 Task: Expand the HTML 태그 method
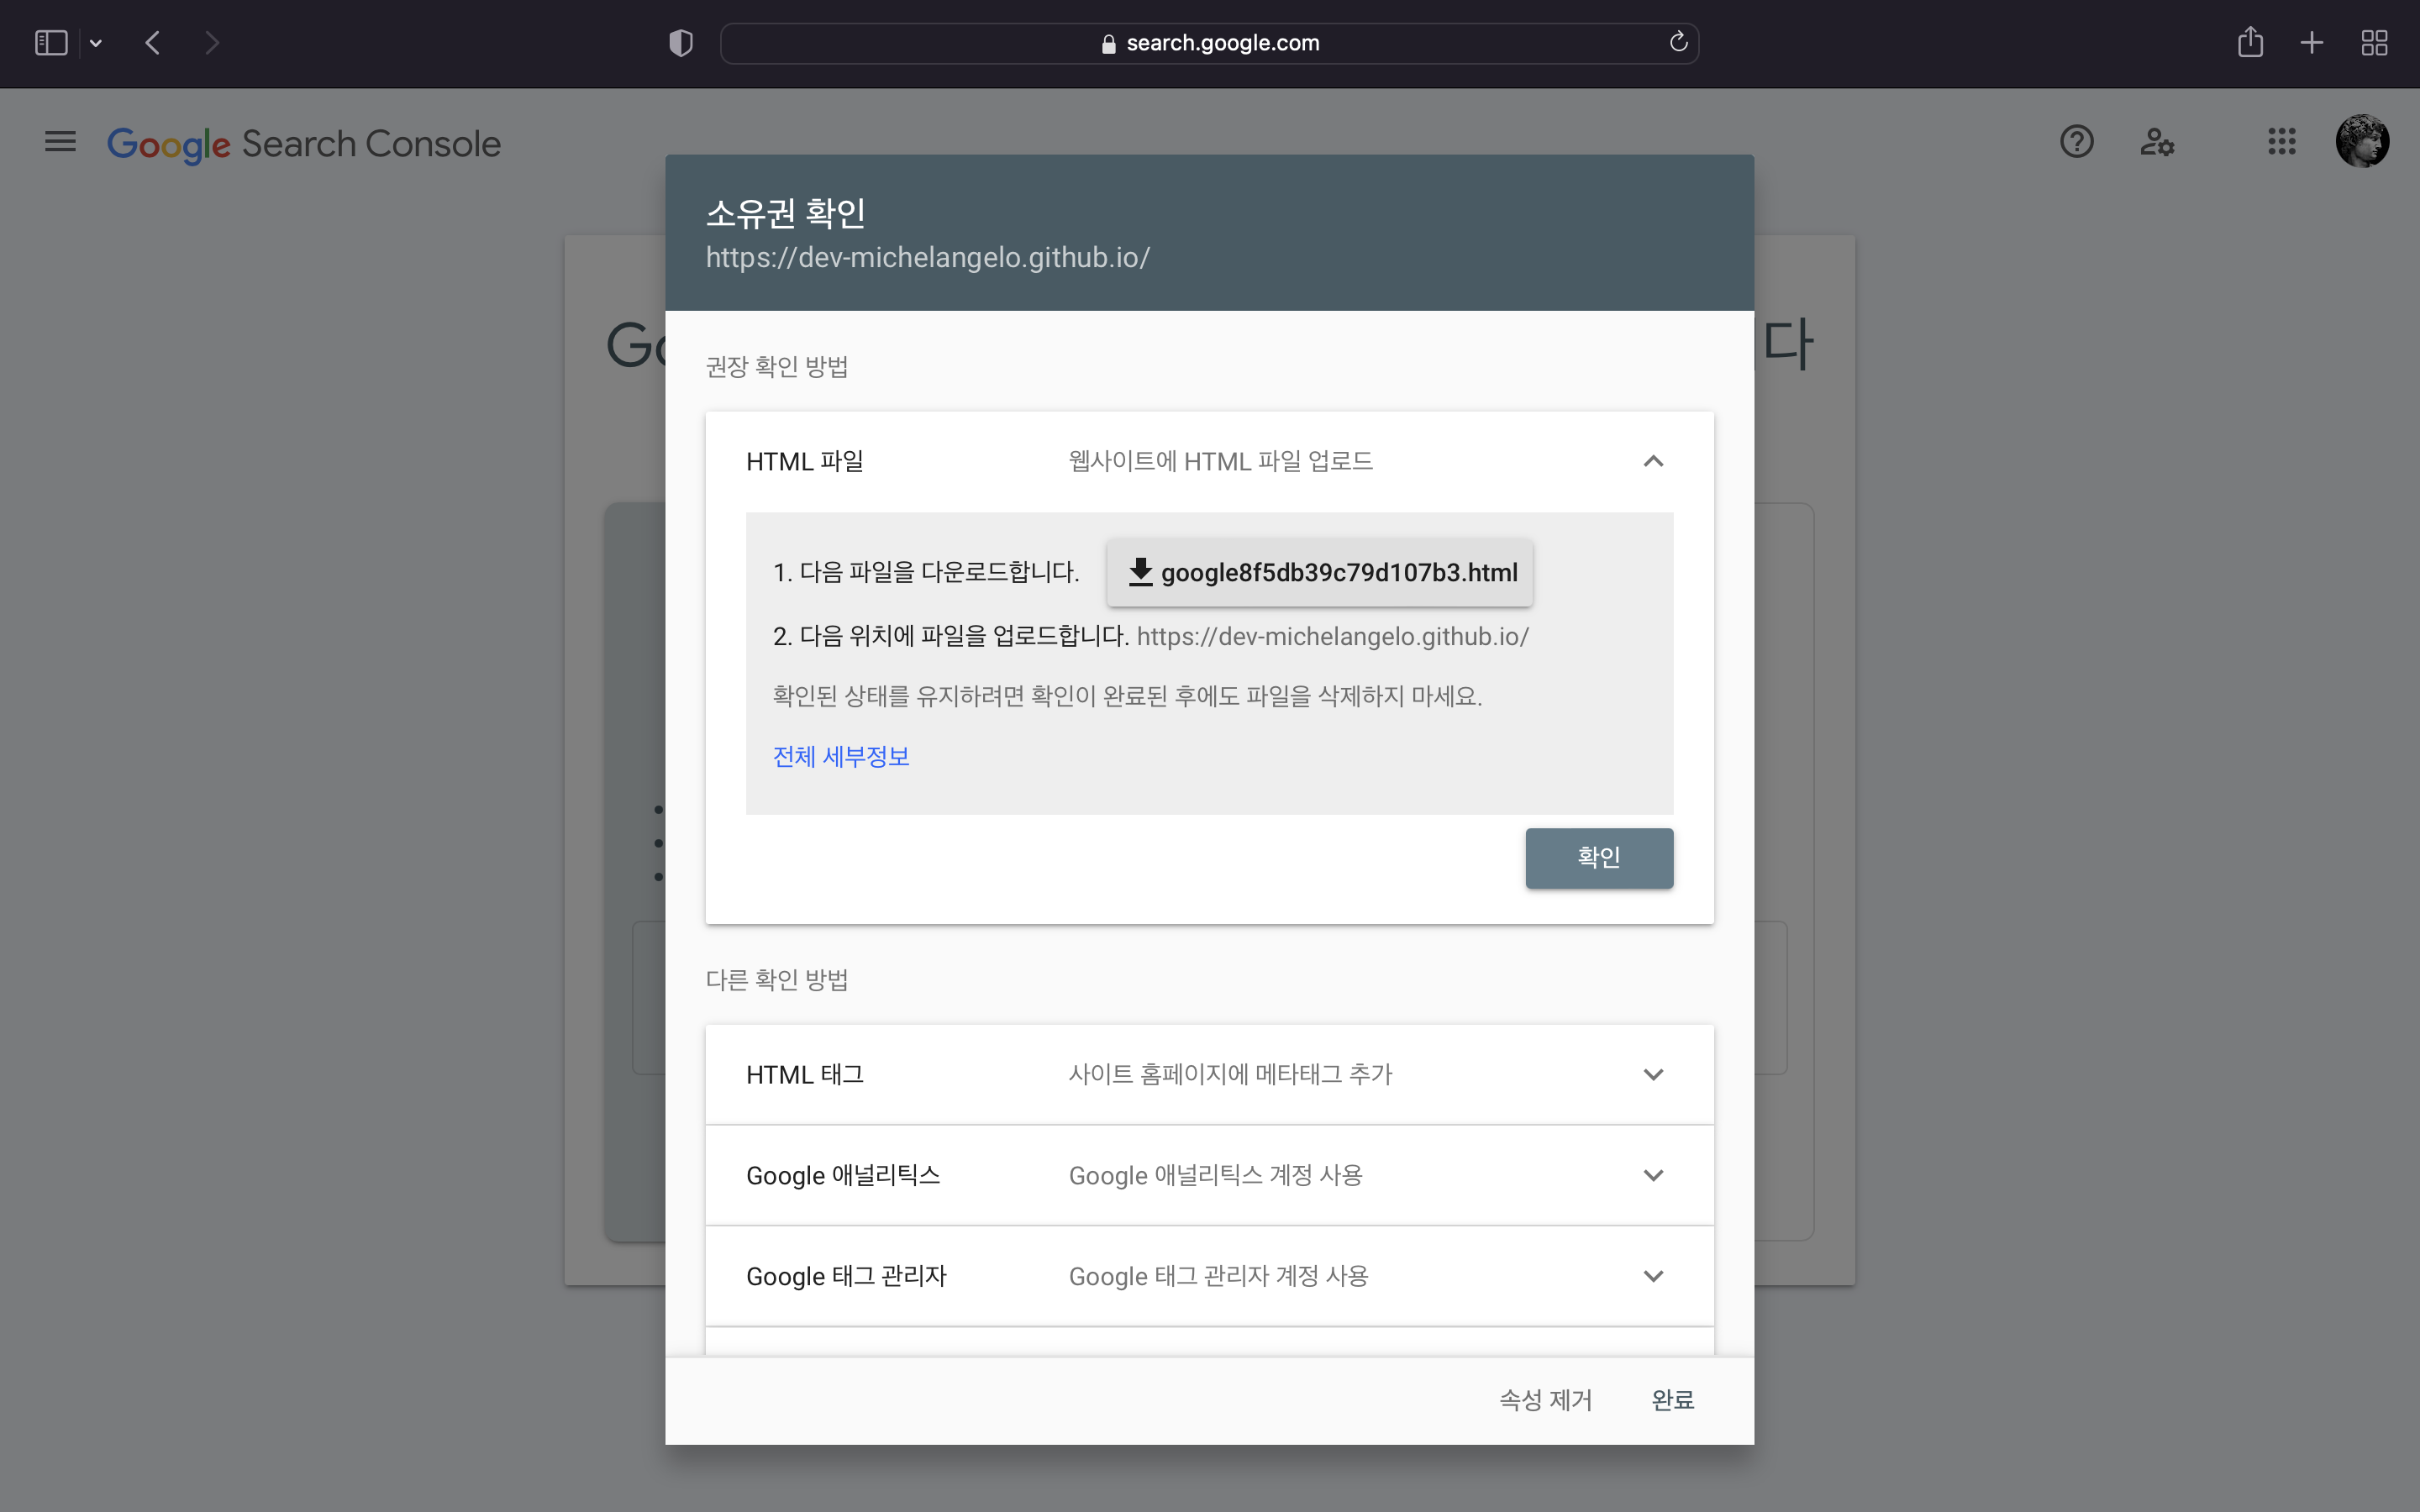coord(1653,1074)
